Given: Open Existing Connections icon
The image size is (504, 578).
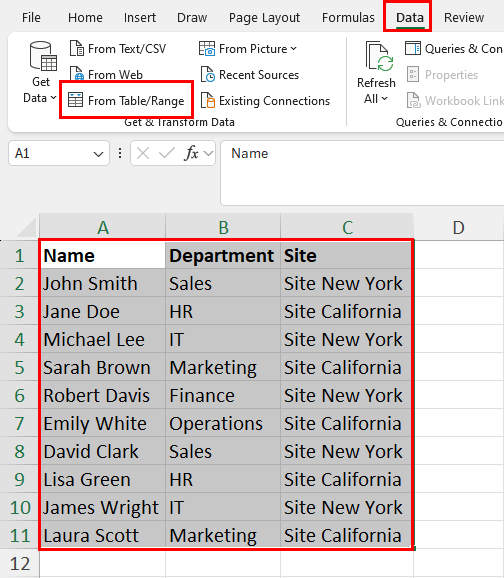Looking at the screenshot, I should [208, 101].
